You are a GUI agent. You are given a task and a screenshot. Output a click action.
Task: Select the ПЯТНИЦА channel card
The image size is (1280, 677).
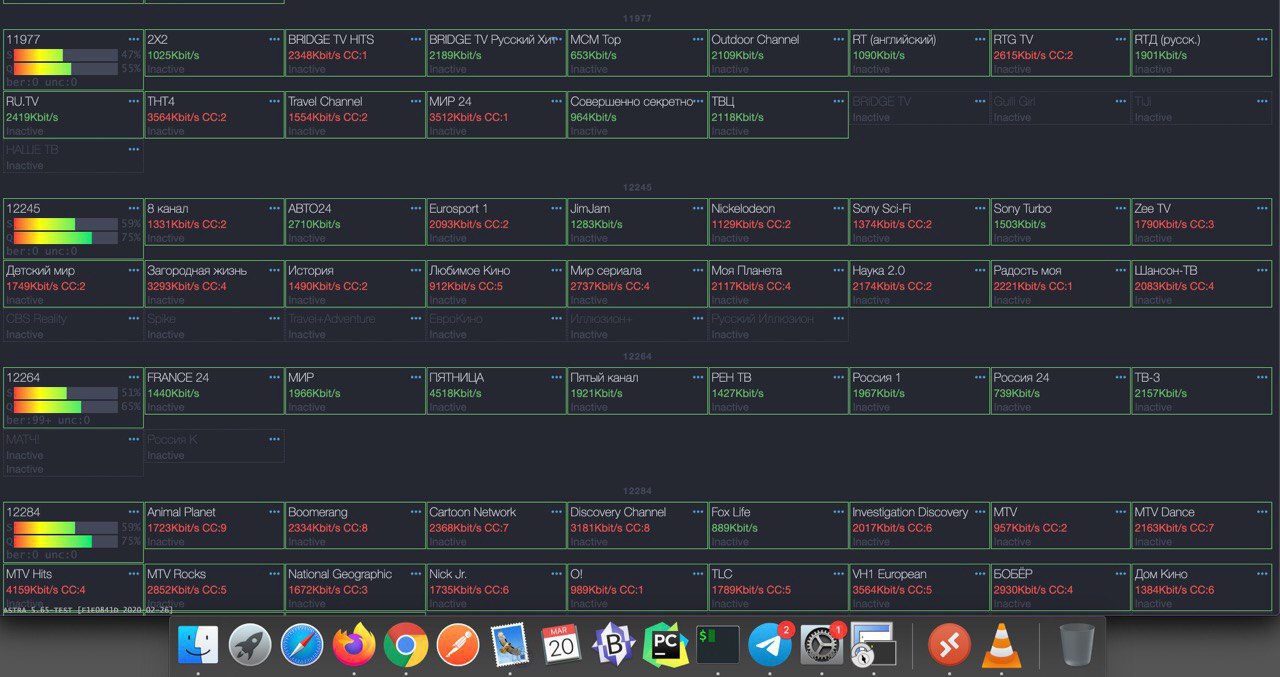tap(496, 392)
